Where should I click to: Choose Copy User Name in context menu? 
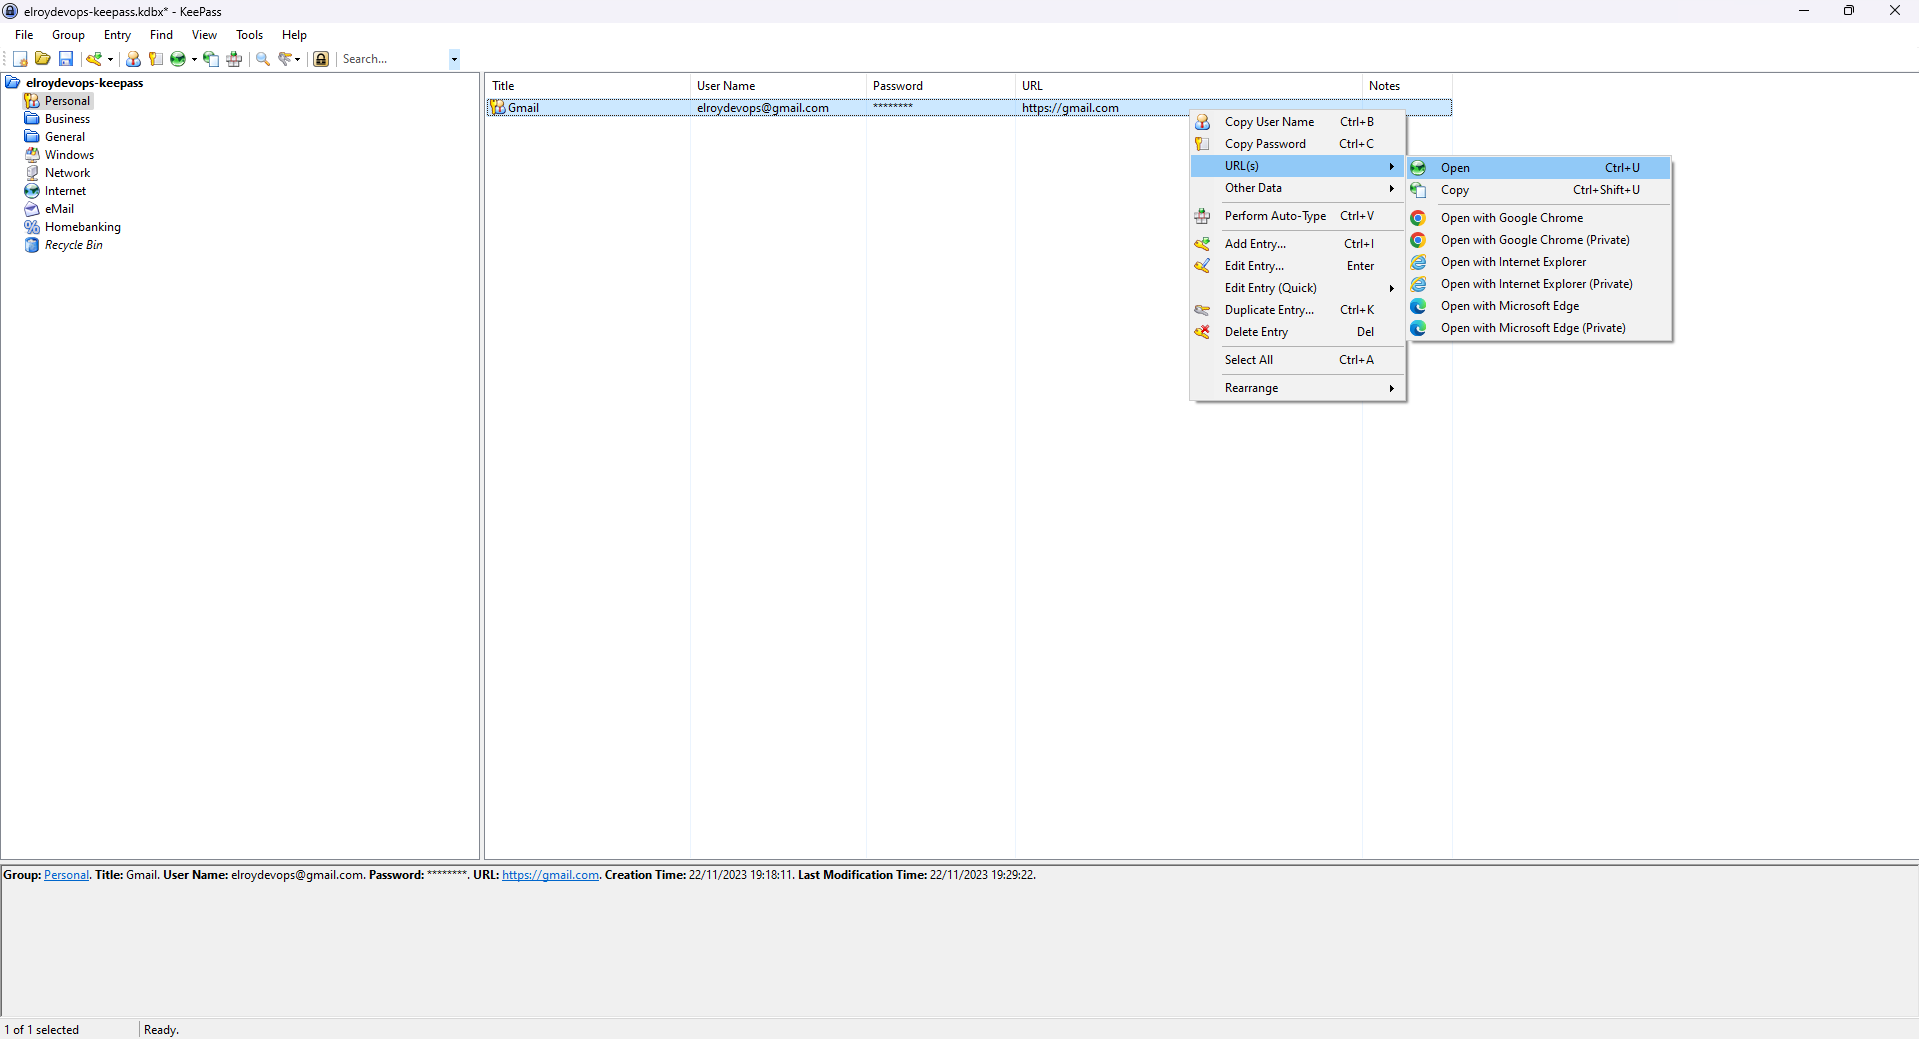click(1298, 122)
